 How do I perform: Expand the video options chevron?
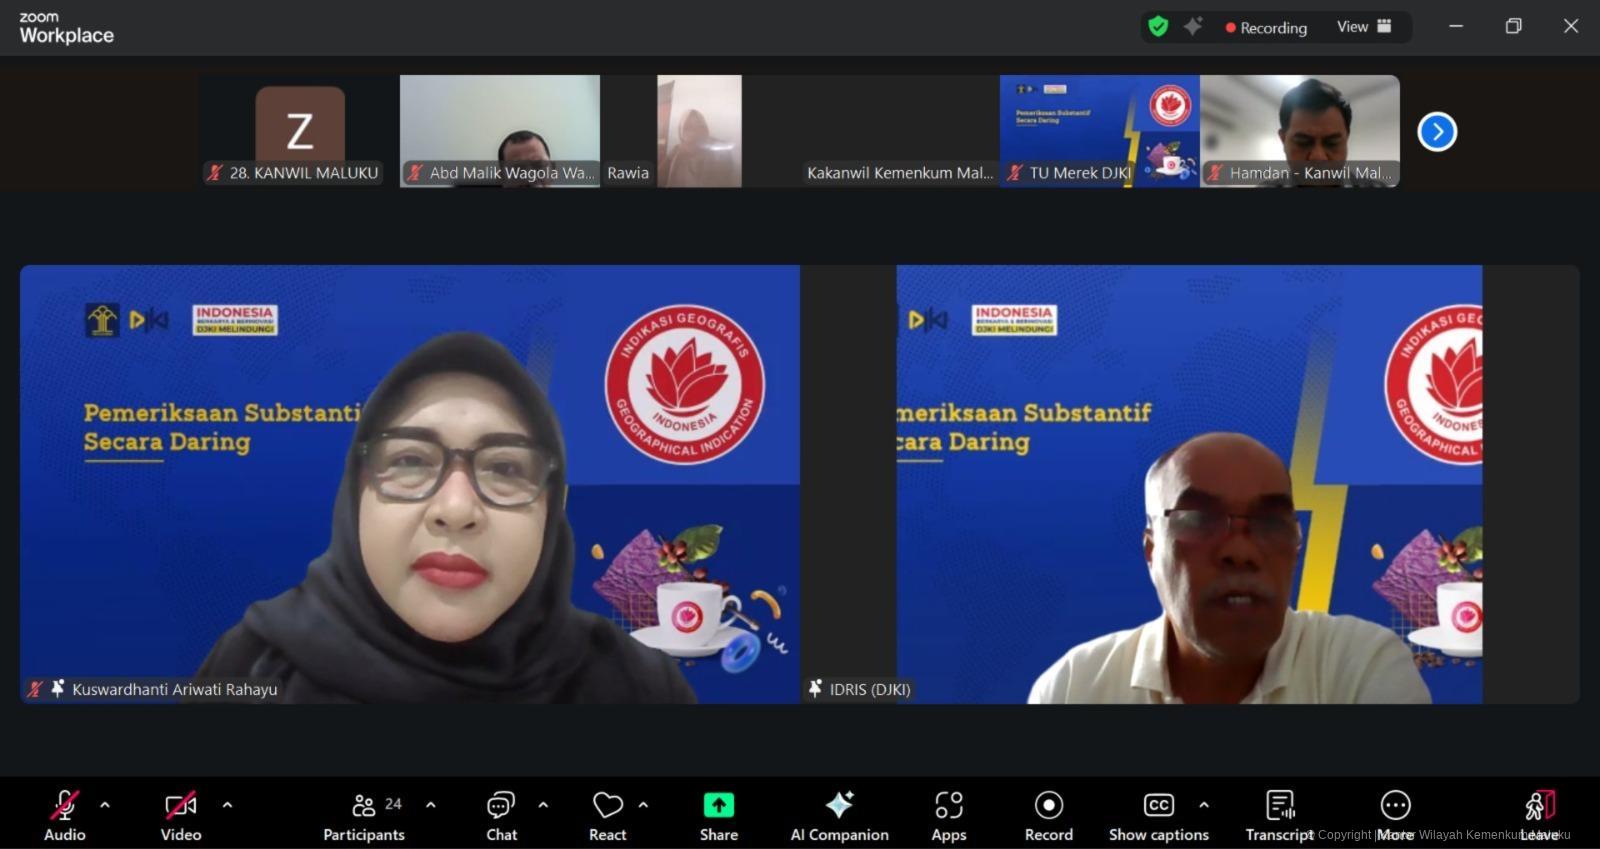coord(227,804)
